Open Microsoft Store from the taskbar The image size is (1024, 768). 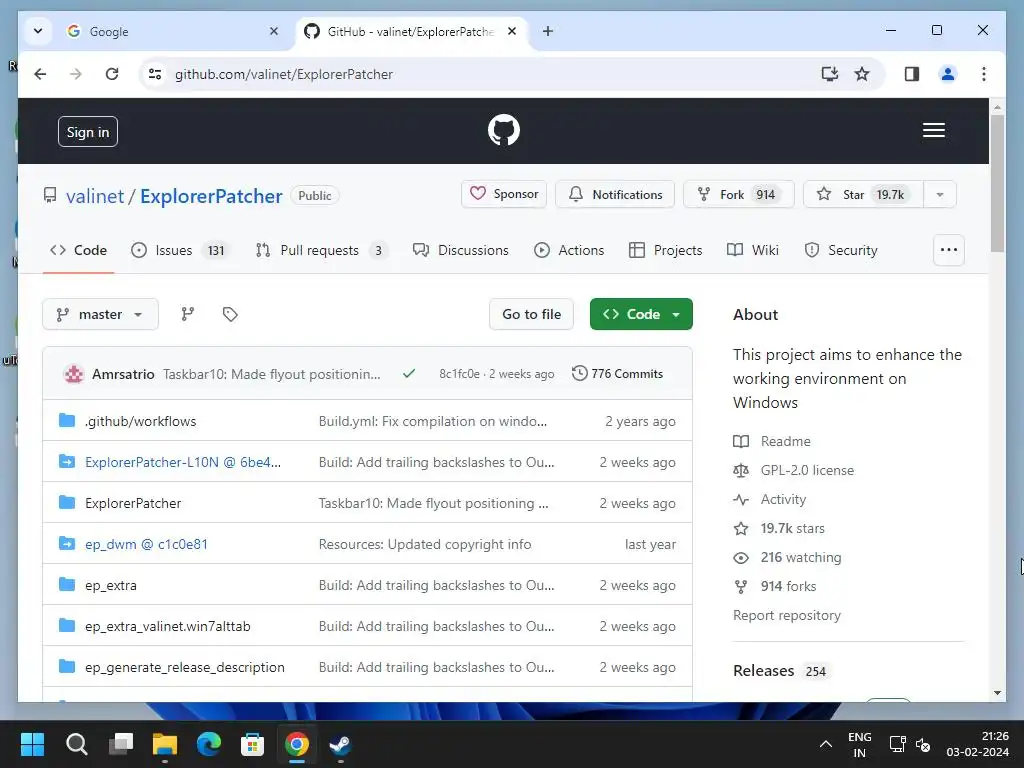tap(252, 744)
